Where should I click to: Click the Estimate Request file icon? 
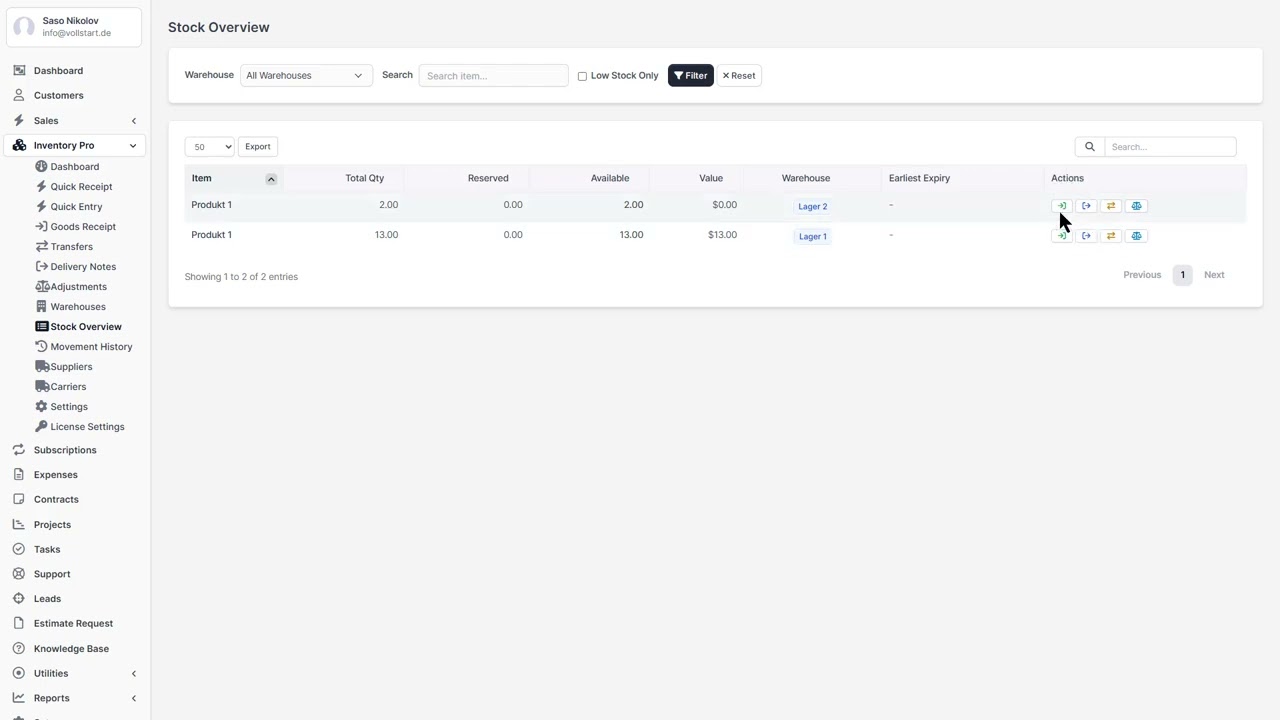[19, 623]
